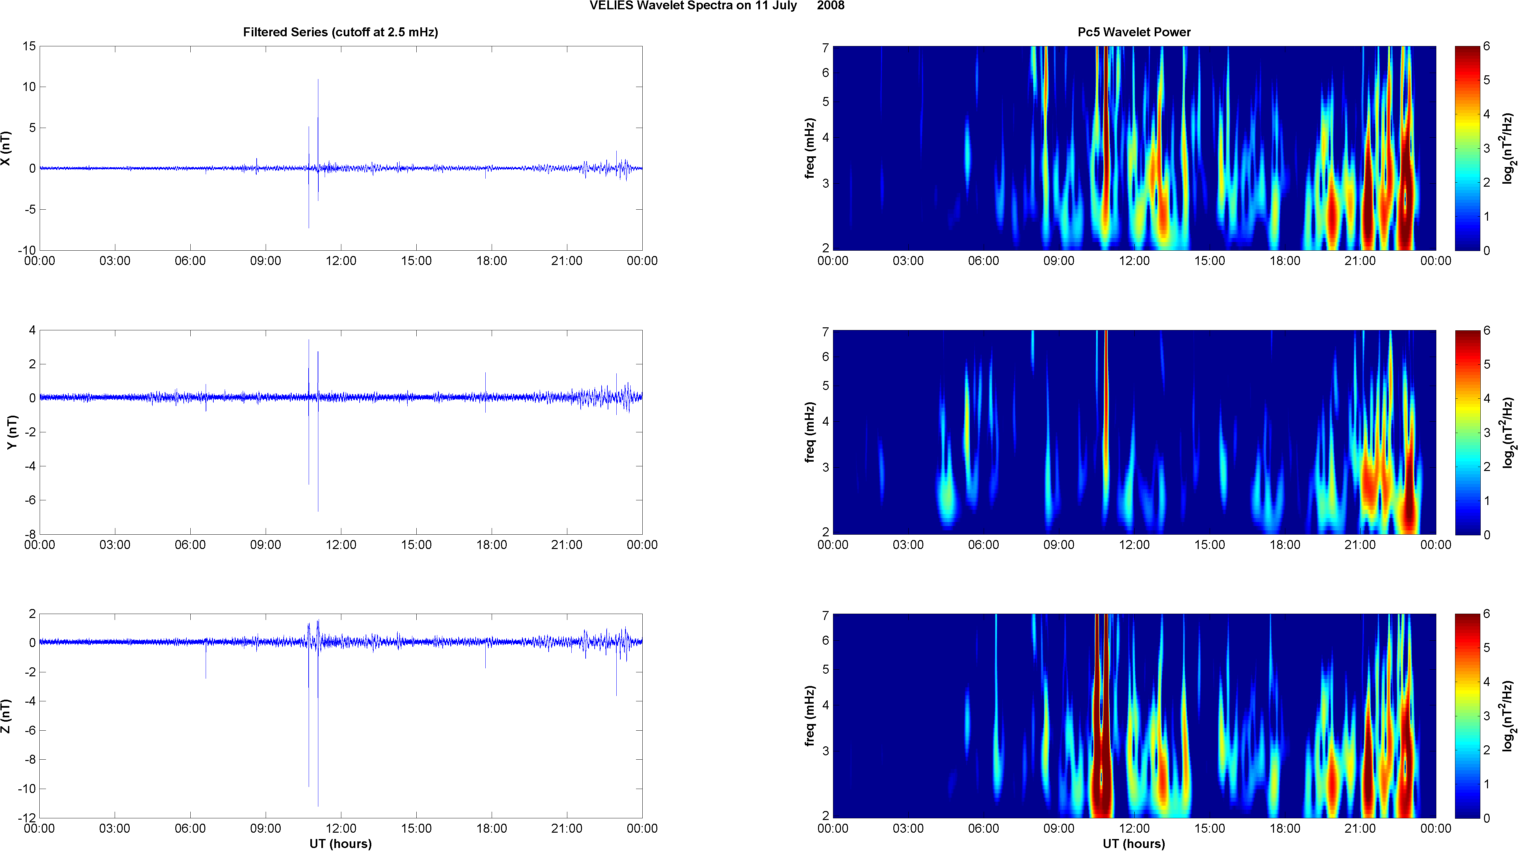The width and height of the screenshot is (1518, 851).
Task: Click "freq (mHz)" label of the X-component wavelet plot
Action: click(x=810, y=148)
